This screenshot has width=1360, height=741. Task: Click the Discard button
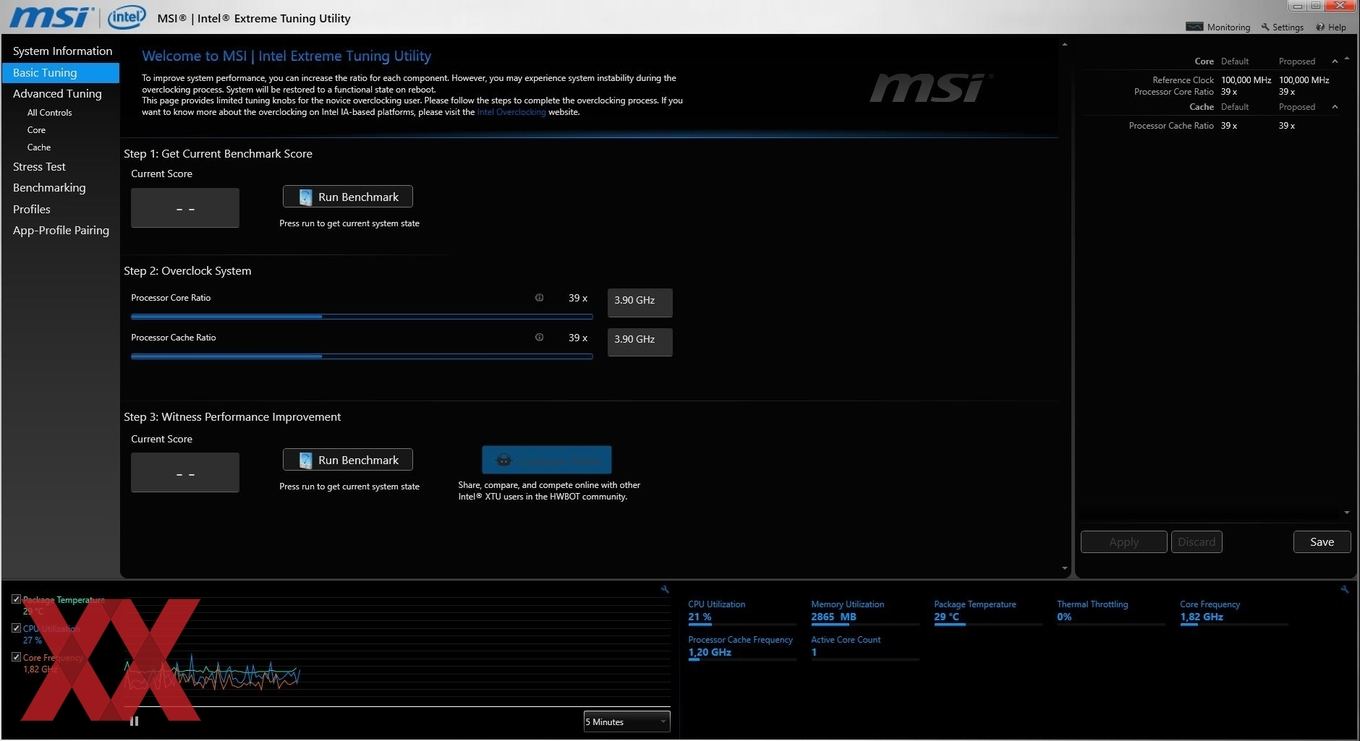(x=1197, y=542)
